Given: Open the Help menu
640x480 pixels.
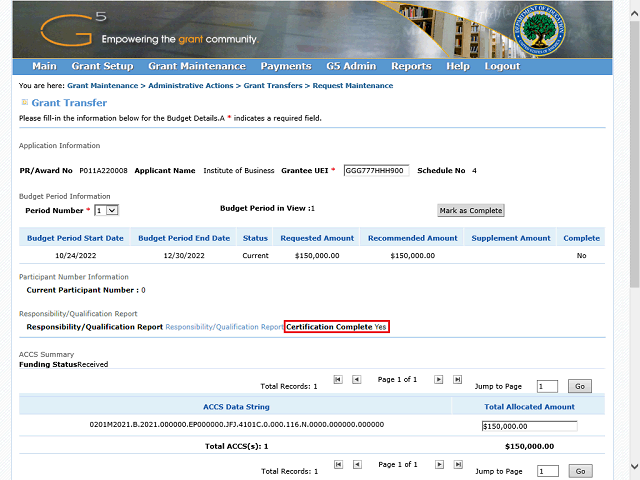Looking at the screenshot, I should 458,66.
